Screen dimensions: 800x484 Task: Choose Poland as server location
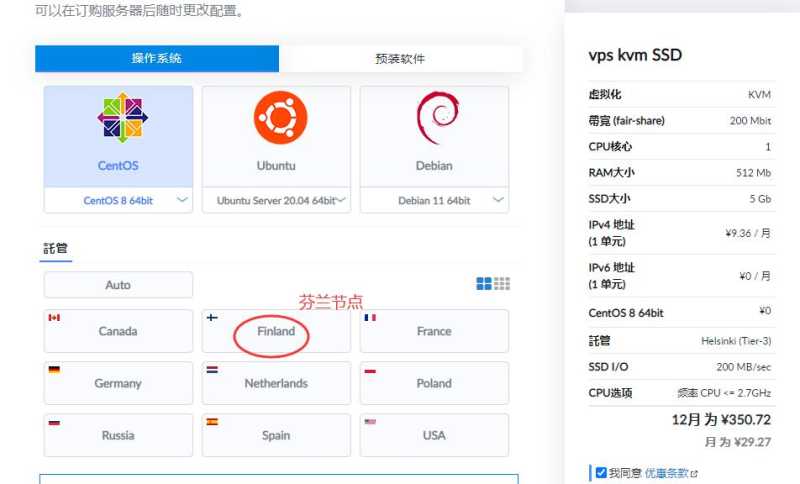(x=434, y=383)
